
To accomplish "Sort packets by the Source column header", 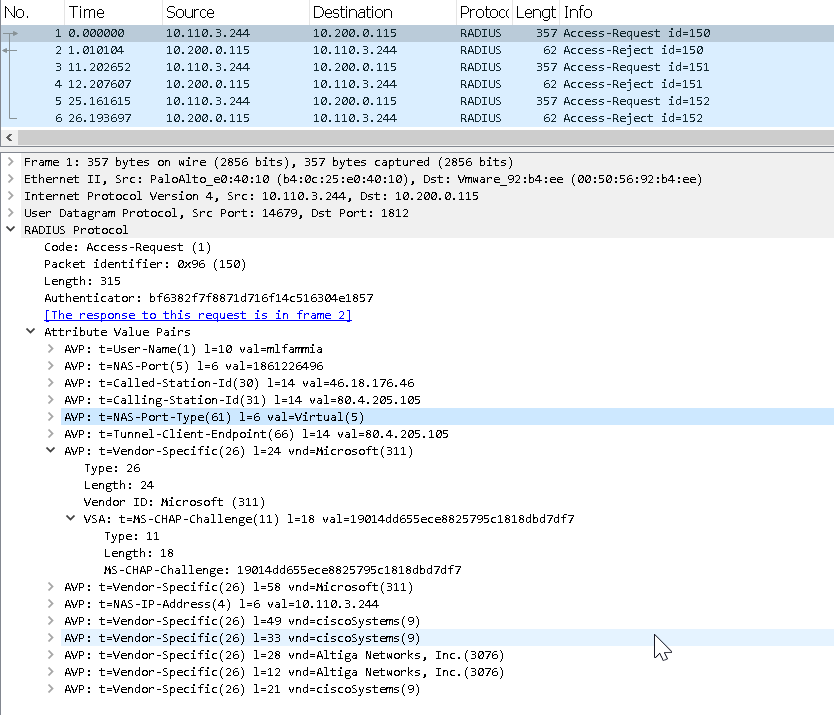I will [190, 12].
